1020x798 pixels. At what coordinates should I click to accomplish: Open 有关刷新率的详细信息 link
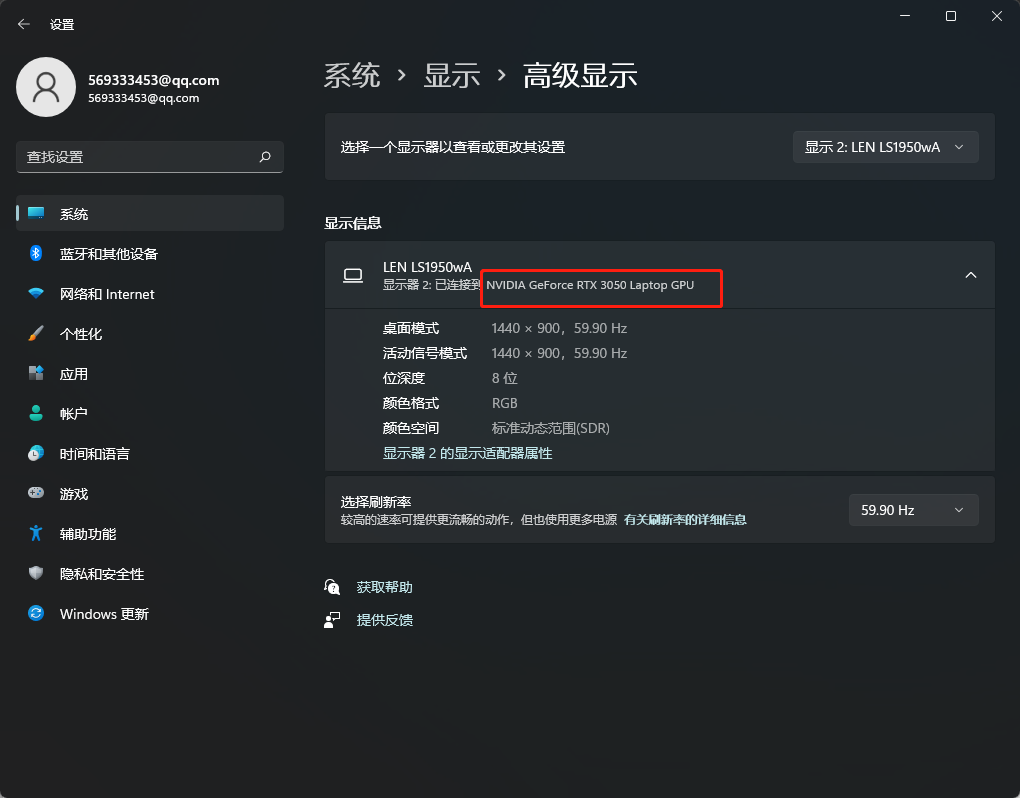coord(685,520)
